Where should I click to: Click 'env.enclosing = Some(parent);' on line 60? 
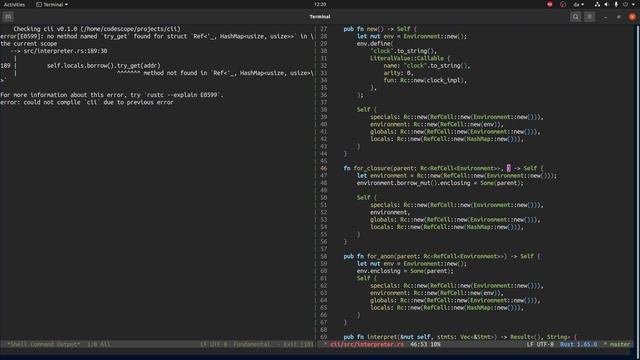[405, 271]
